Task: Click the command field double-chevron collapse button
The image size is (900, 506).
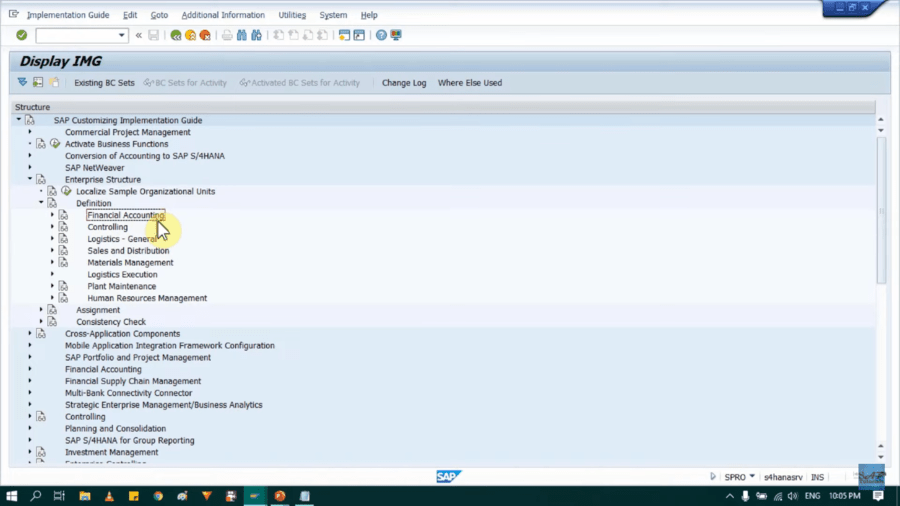Action: pyautogui.click(x=138, y=36)
